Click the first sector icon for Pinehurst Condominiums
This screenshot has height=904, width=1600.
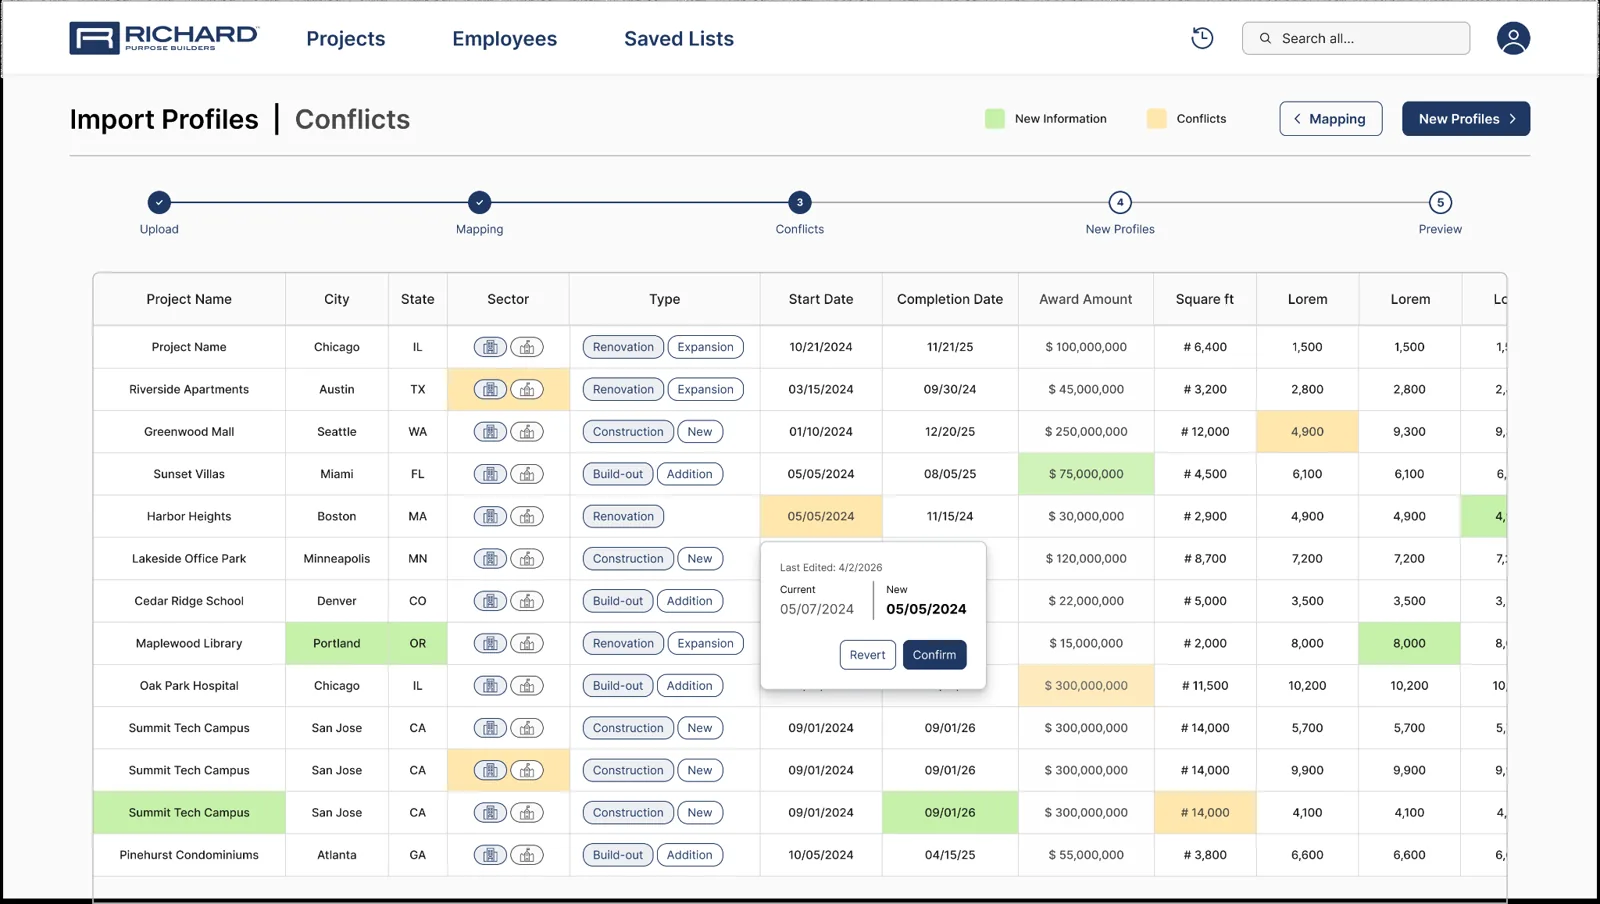490,855
